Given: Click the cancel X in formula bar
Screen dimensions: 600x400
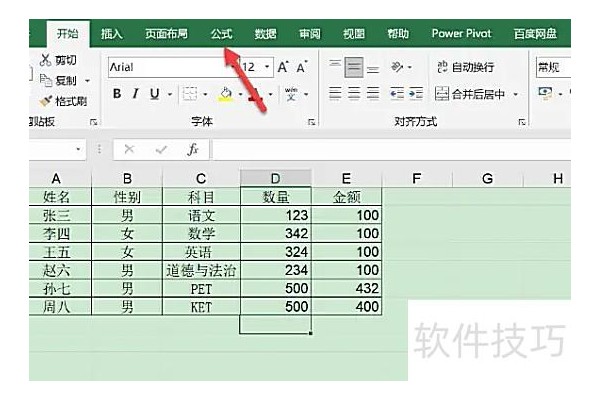Looking at the screenshot, I should coord(129,149).
